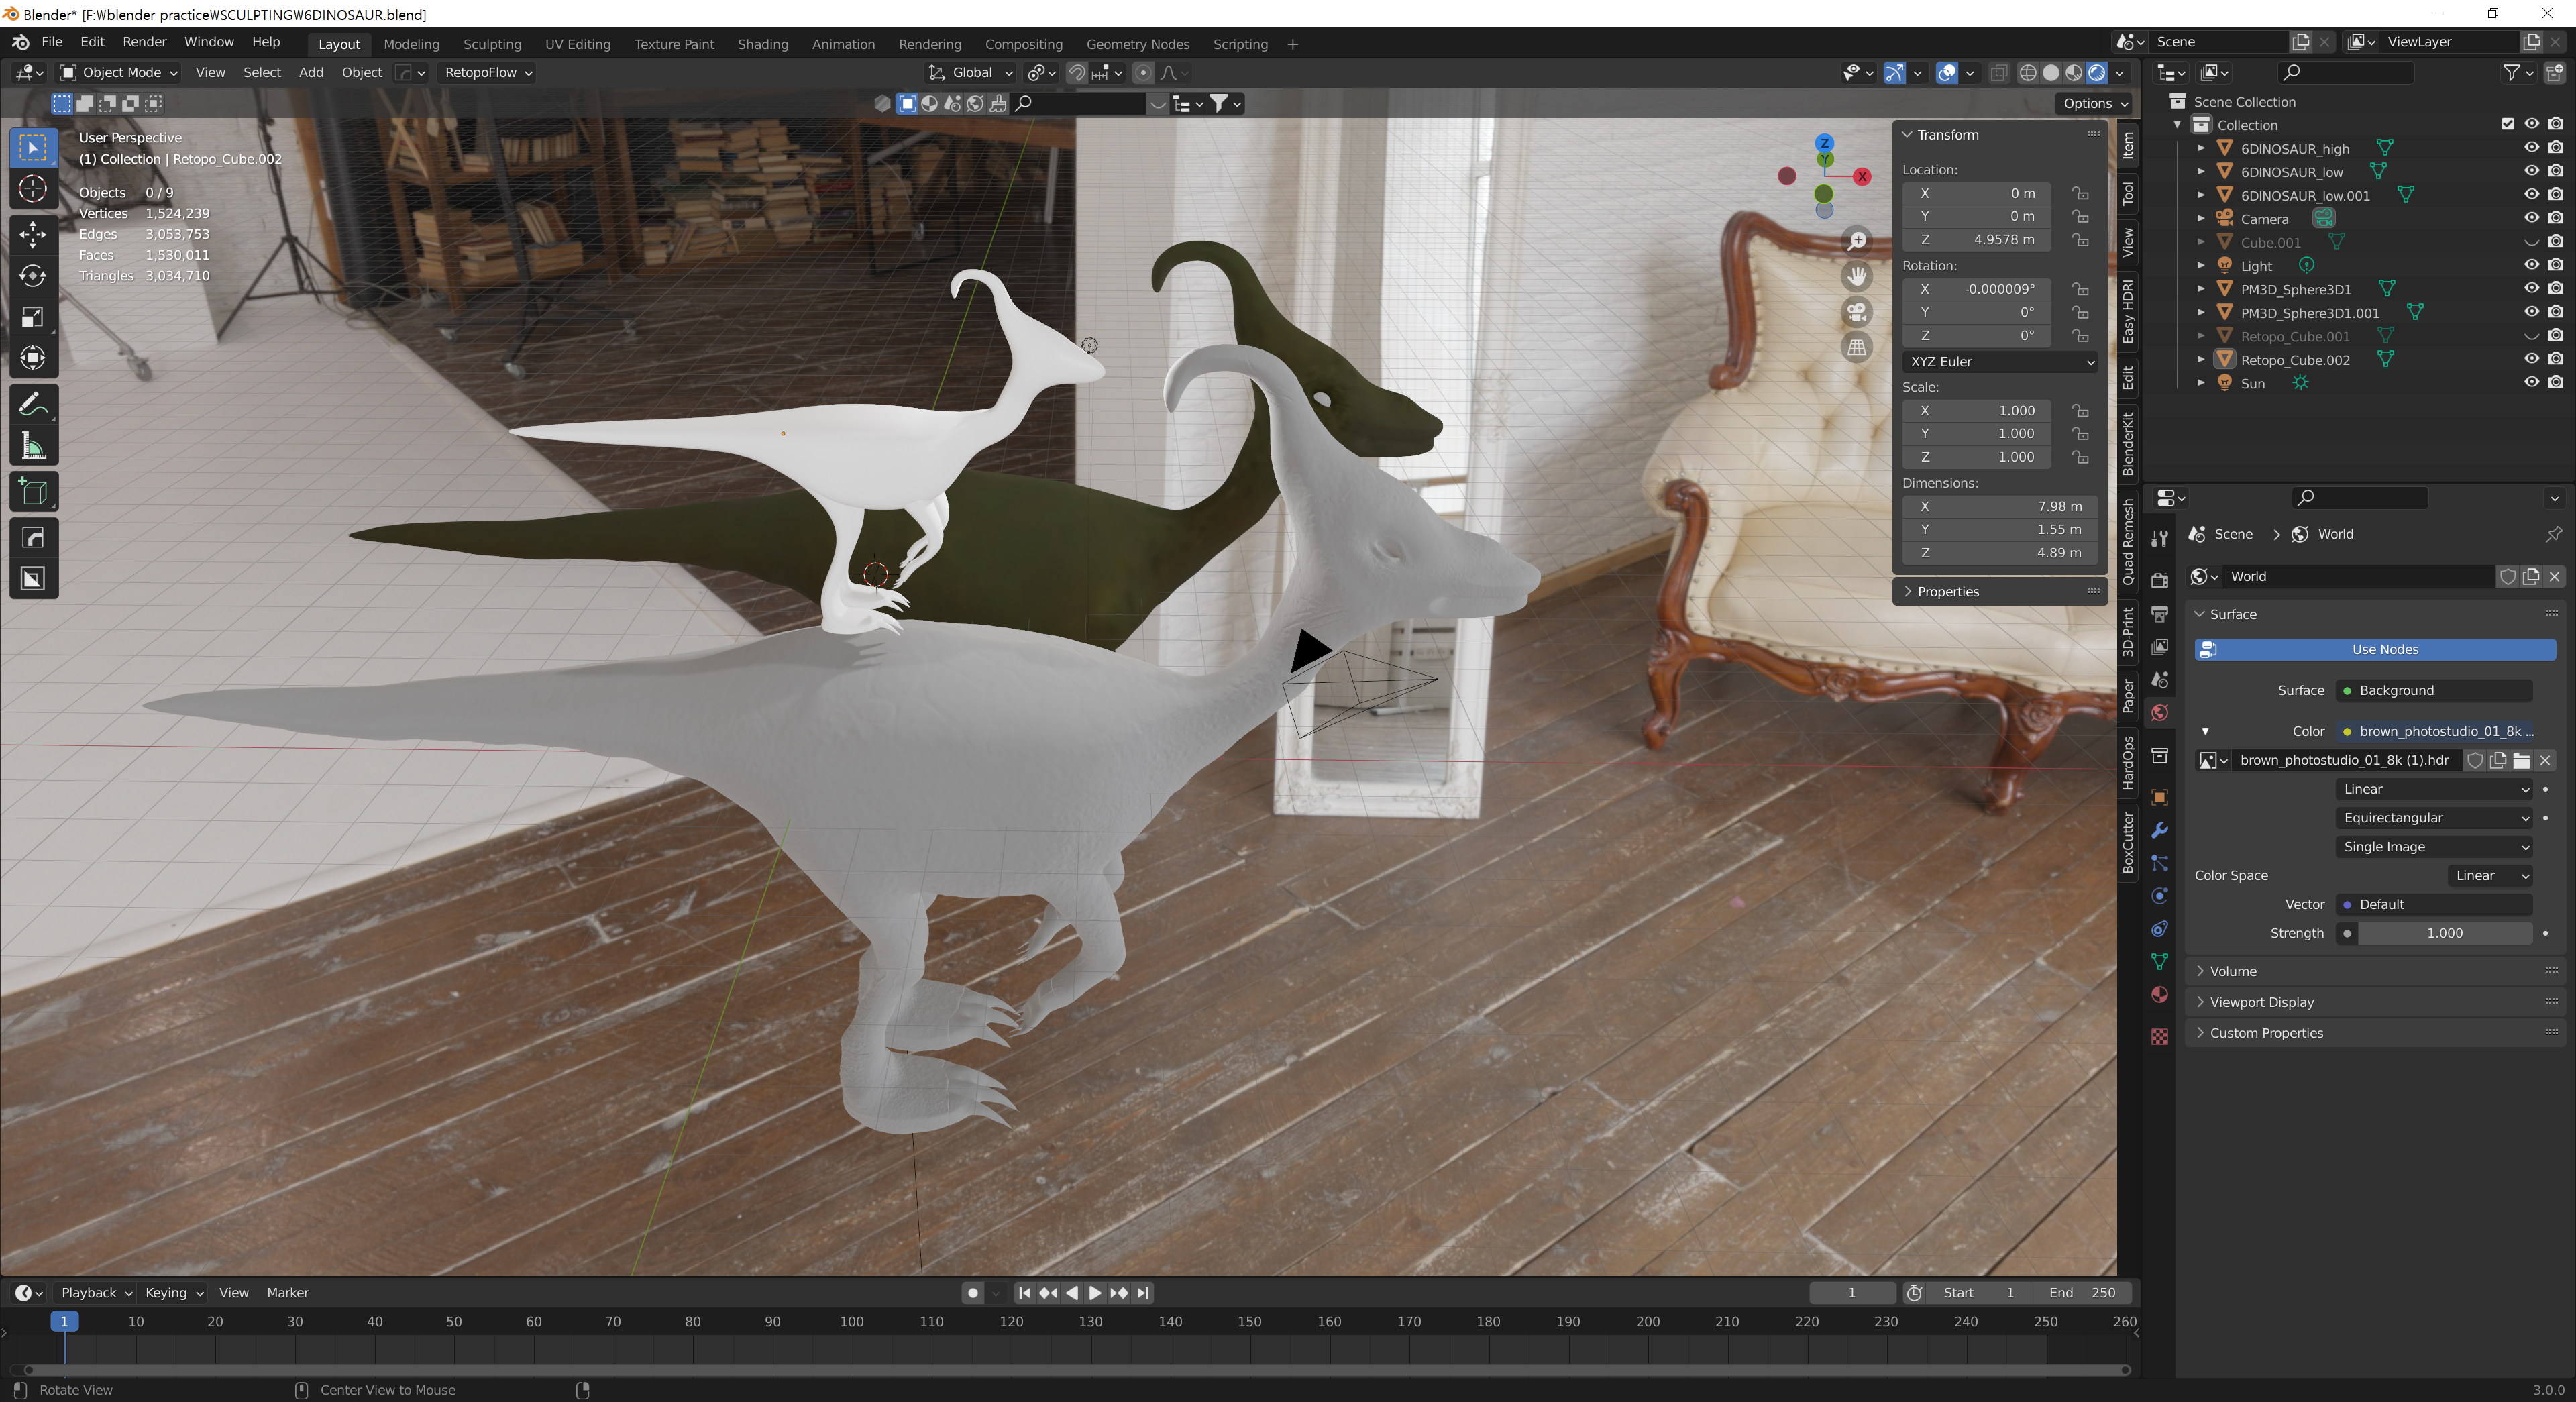Activate the Annotate pencil tool

click(33, 404)
